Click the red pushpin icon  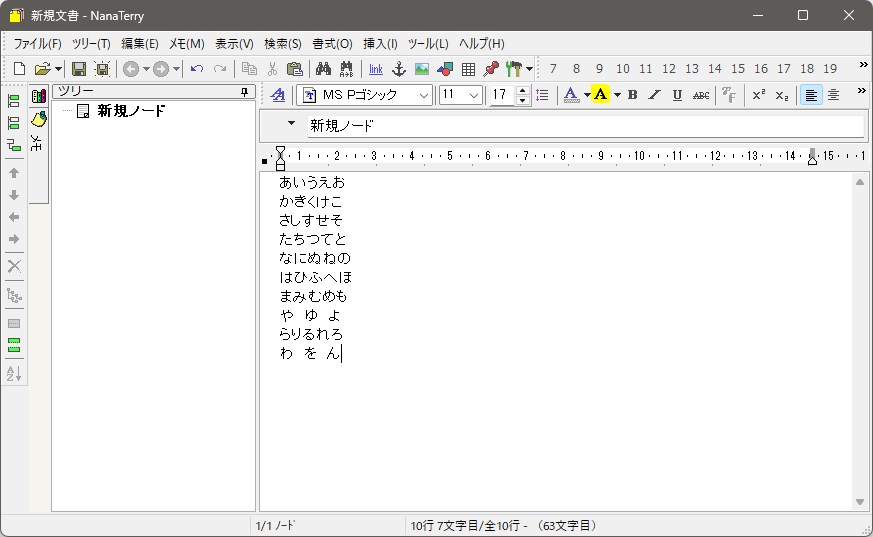pos(491,69)
